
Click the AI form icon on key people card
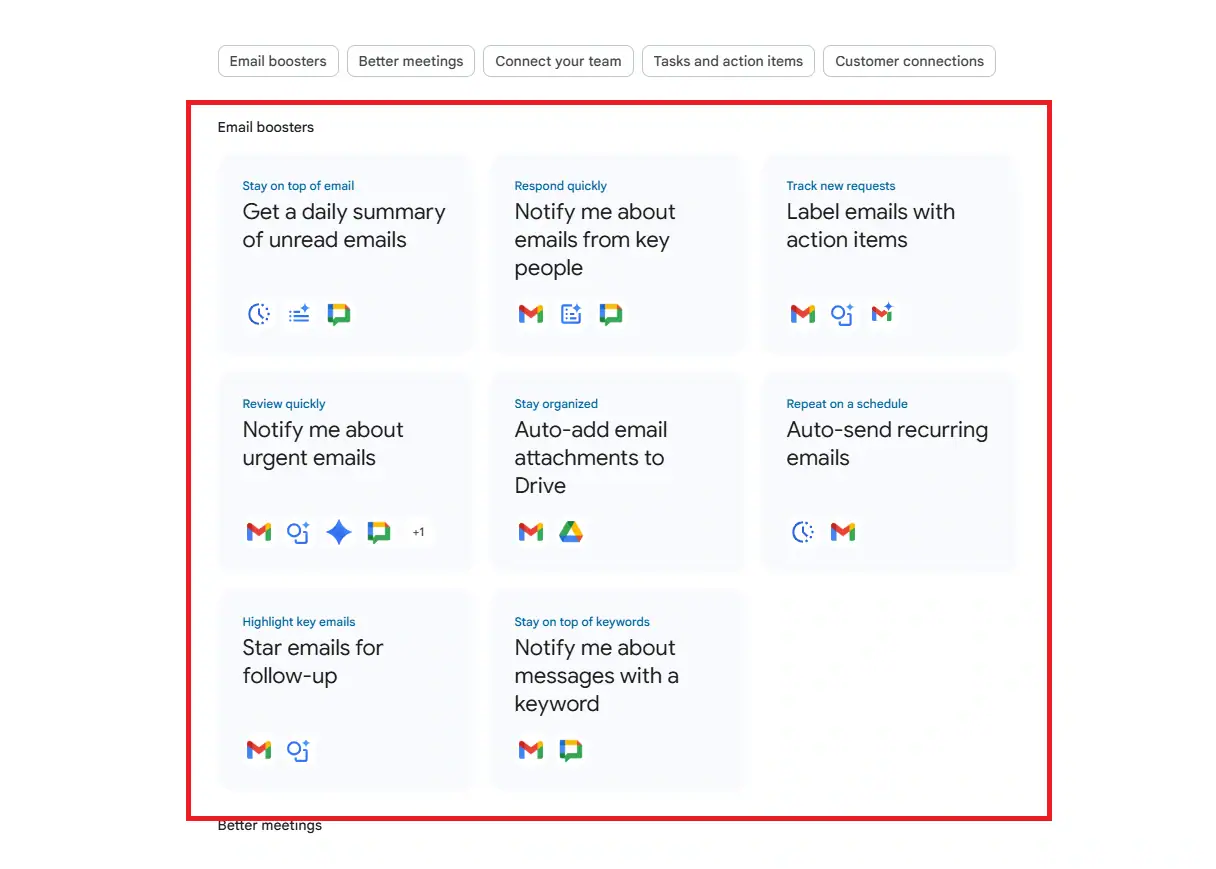click(x=570, y=314)
